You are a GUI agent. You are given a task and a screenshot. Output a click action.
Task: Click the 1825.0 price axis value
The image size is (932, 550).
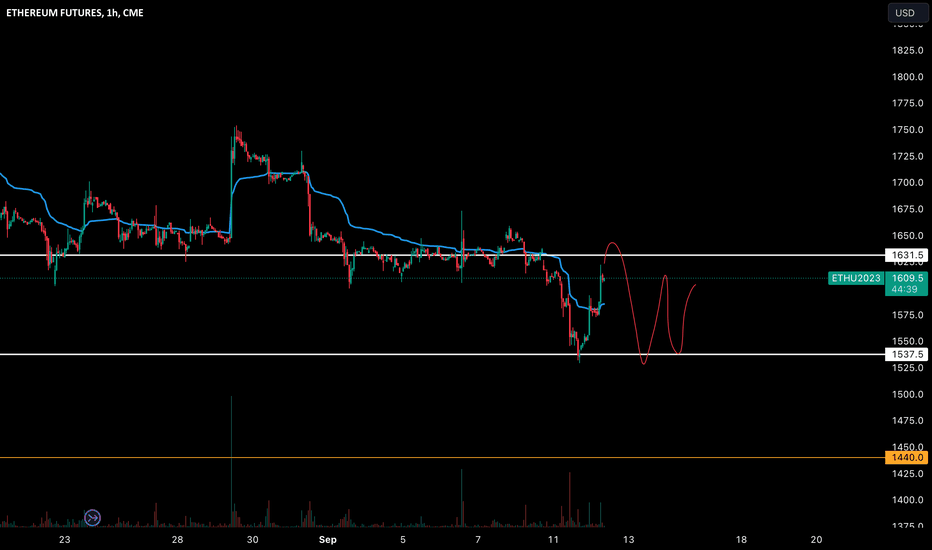tap(908, 51)
